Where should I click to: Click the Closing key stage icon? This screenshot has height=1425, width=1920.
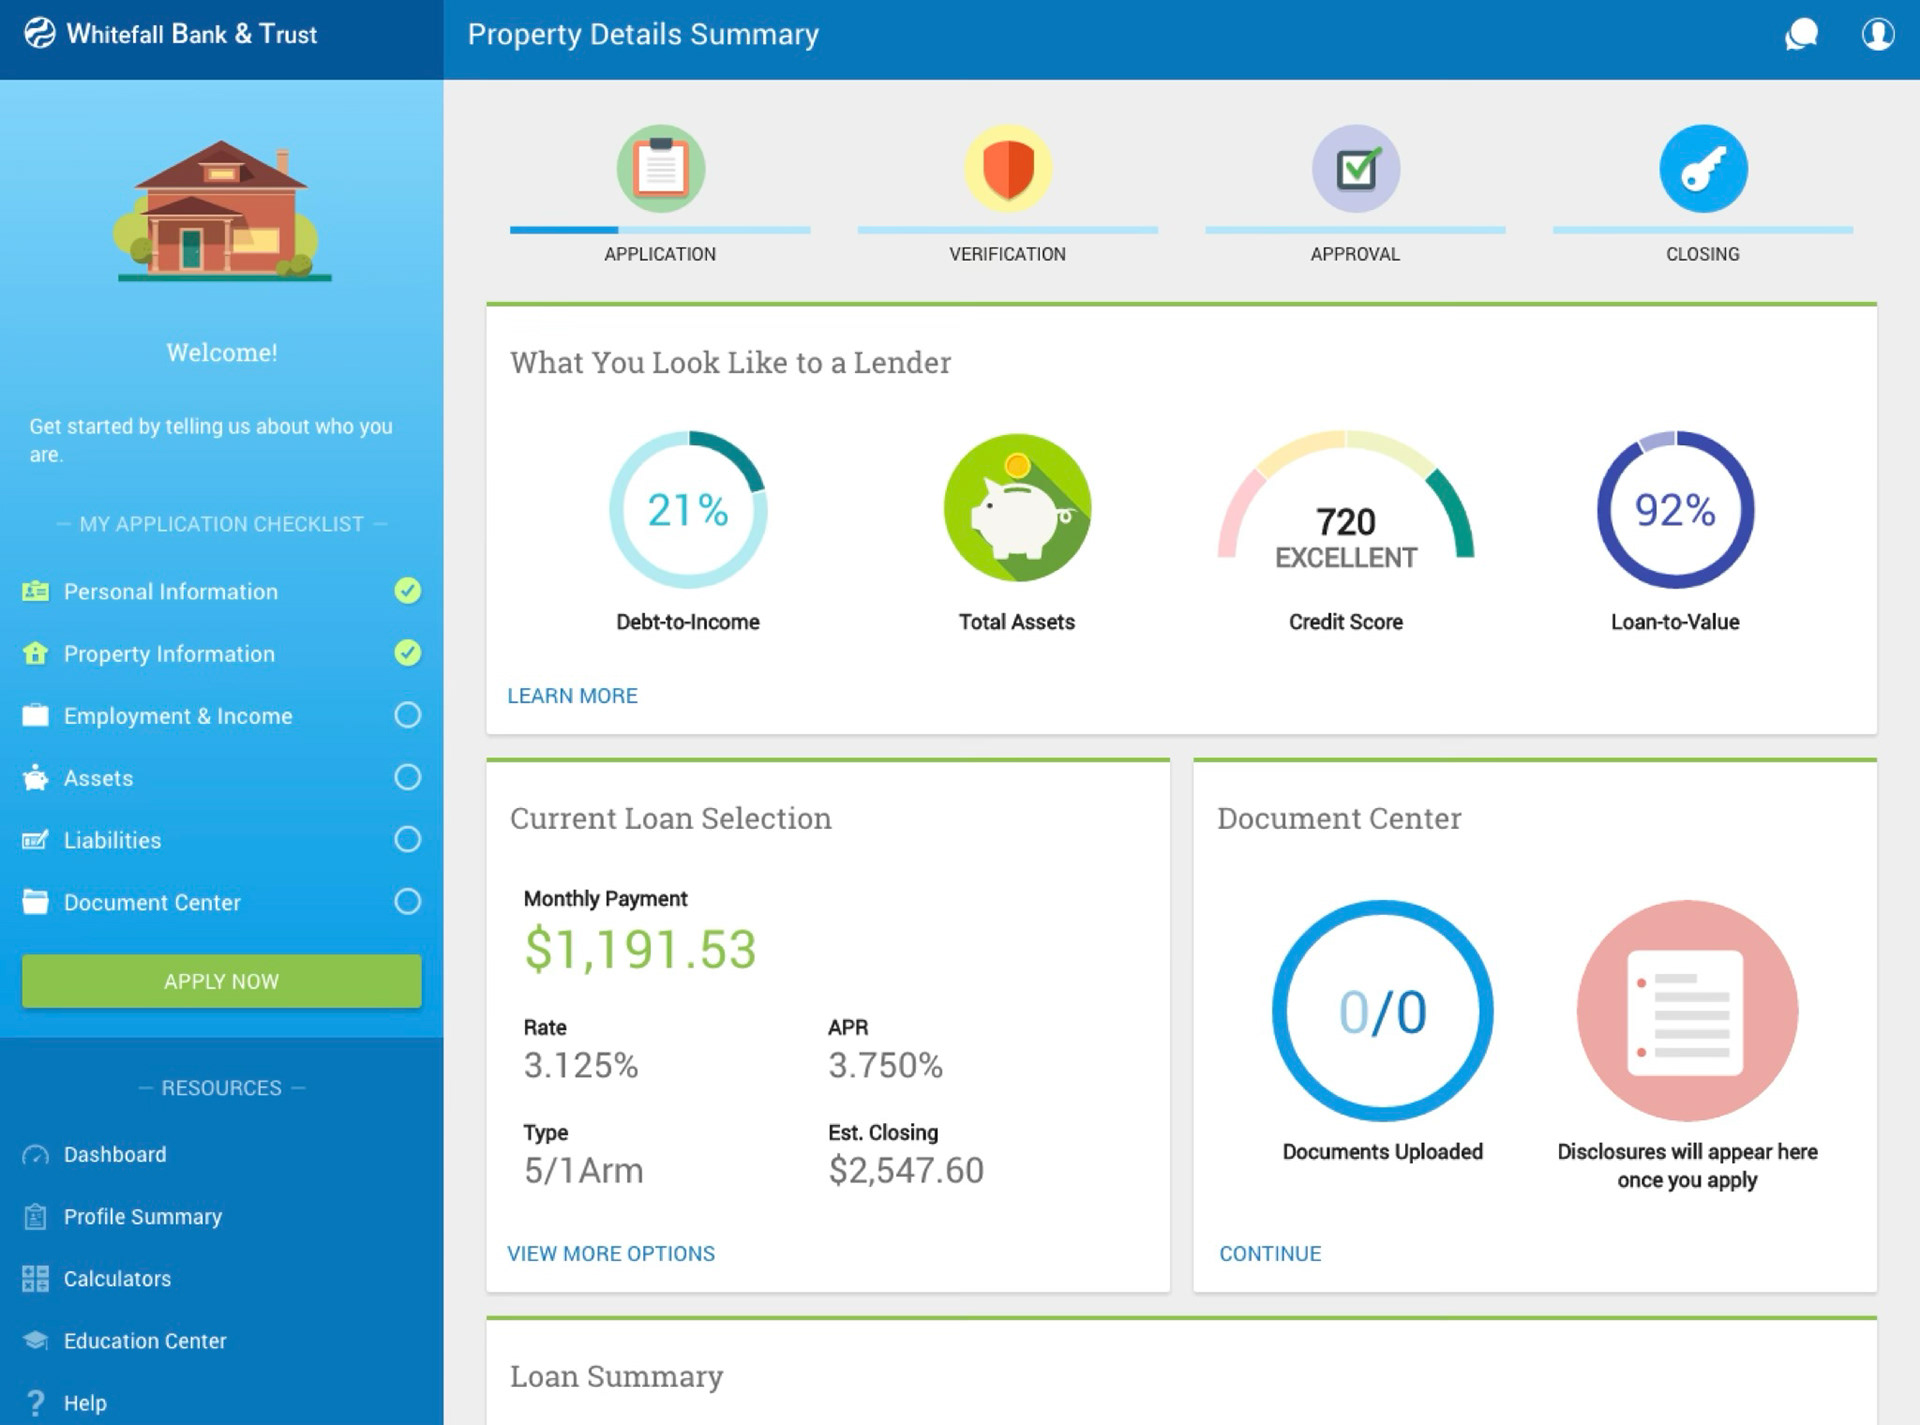[x=1702, y=168]
